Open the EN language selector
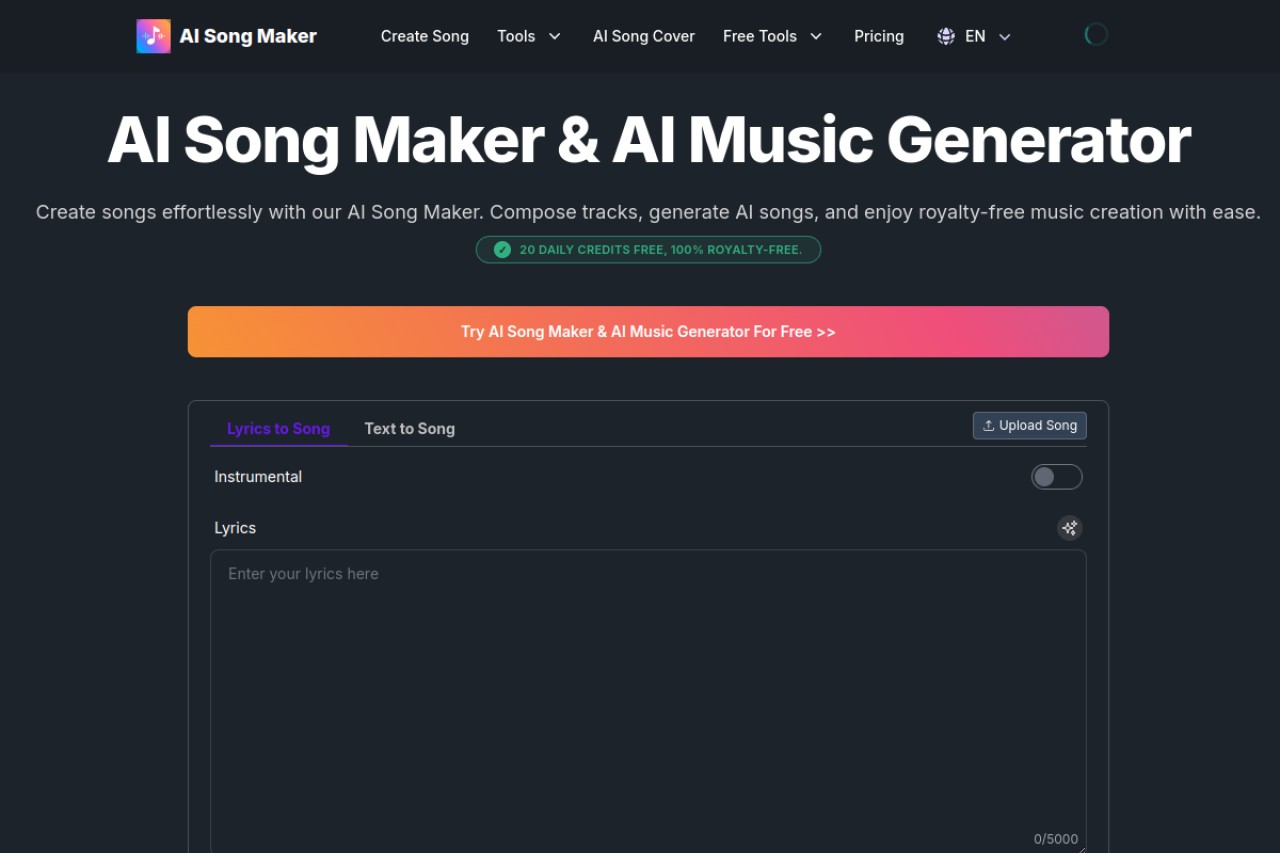Screen dimensions: 1280x853 coord(975,36)
